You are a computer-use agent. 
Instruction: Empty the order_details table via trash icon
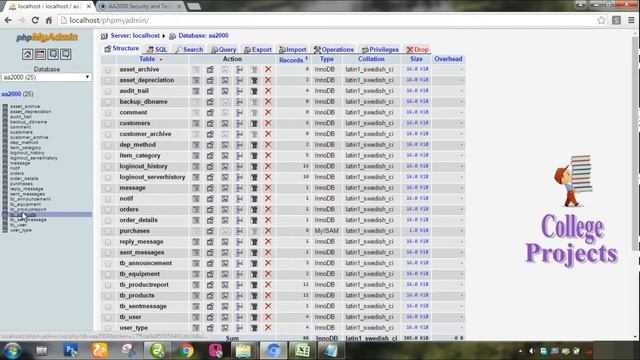[x=254, y=220]
